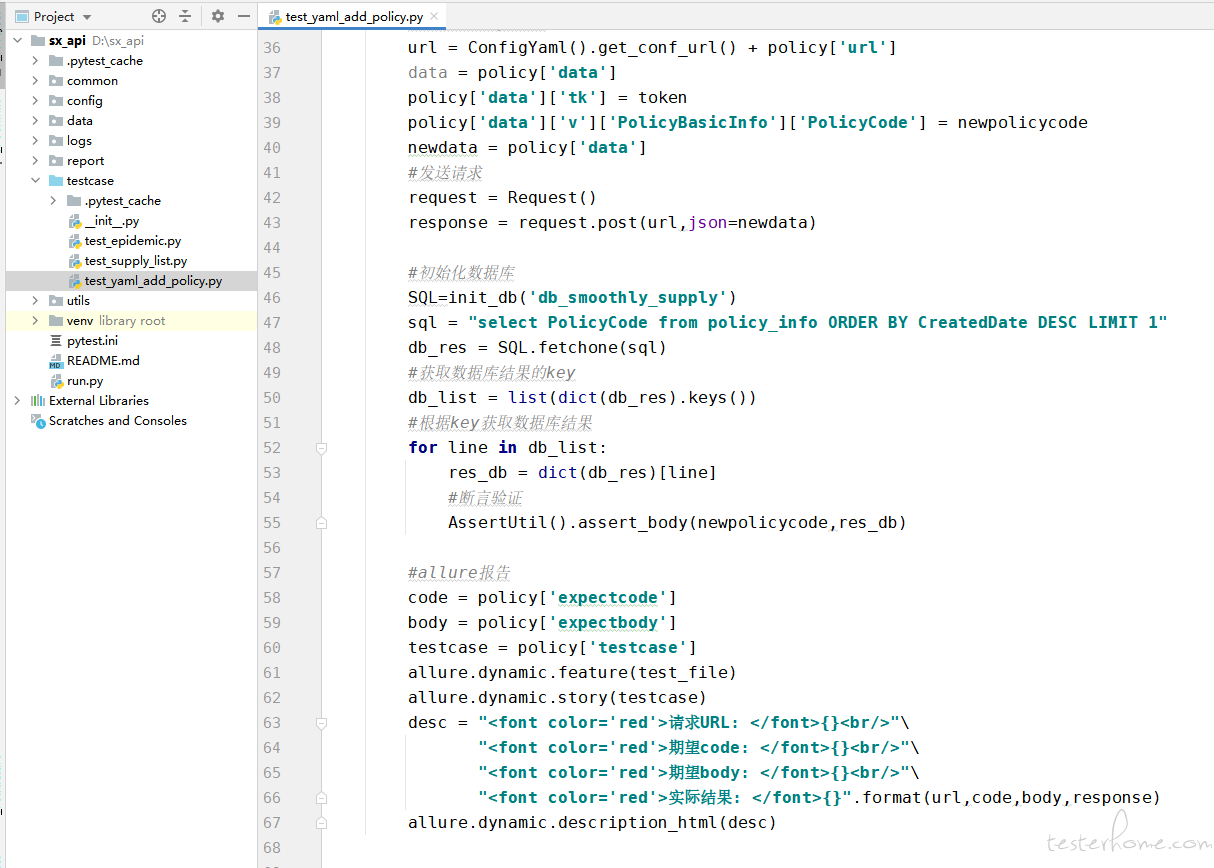Image resolution: width=1214 pixels, height=868 pixels.
Task: Click the data folder icon
Action: (57, 121)
